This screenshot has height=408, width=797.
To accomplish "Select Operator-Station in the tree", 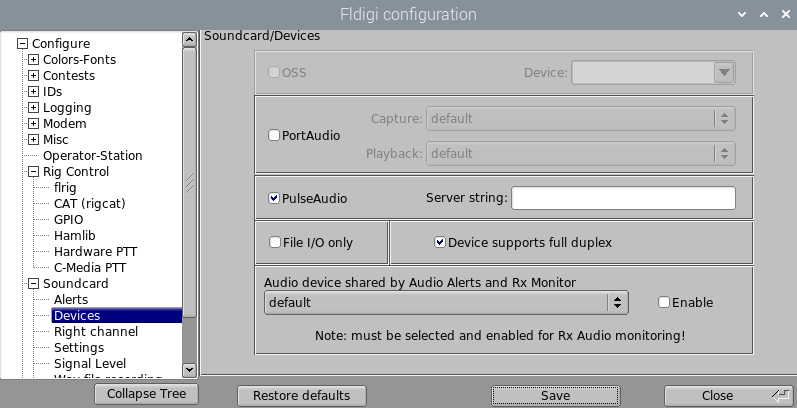I will (92, 156).
